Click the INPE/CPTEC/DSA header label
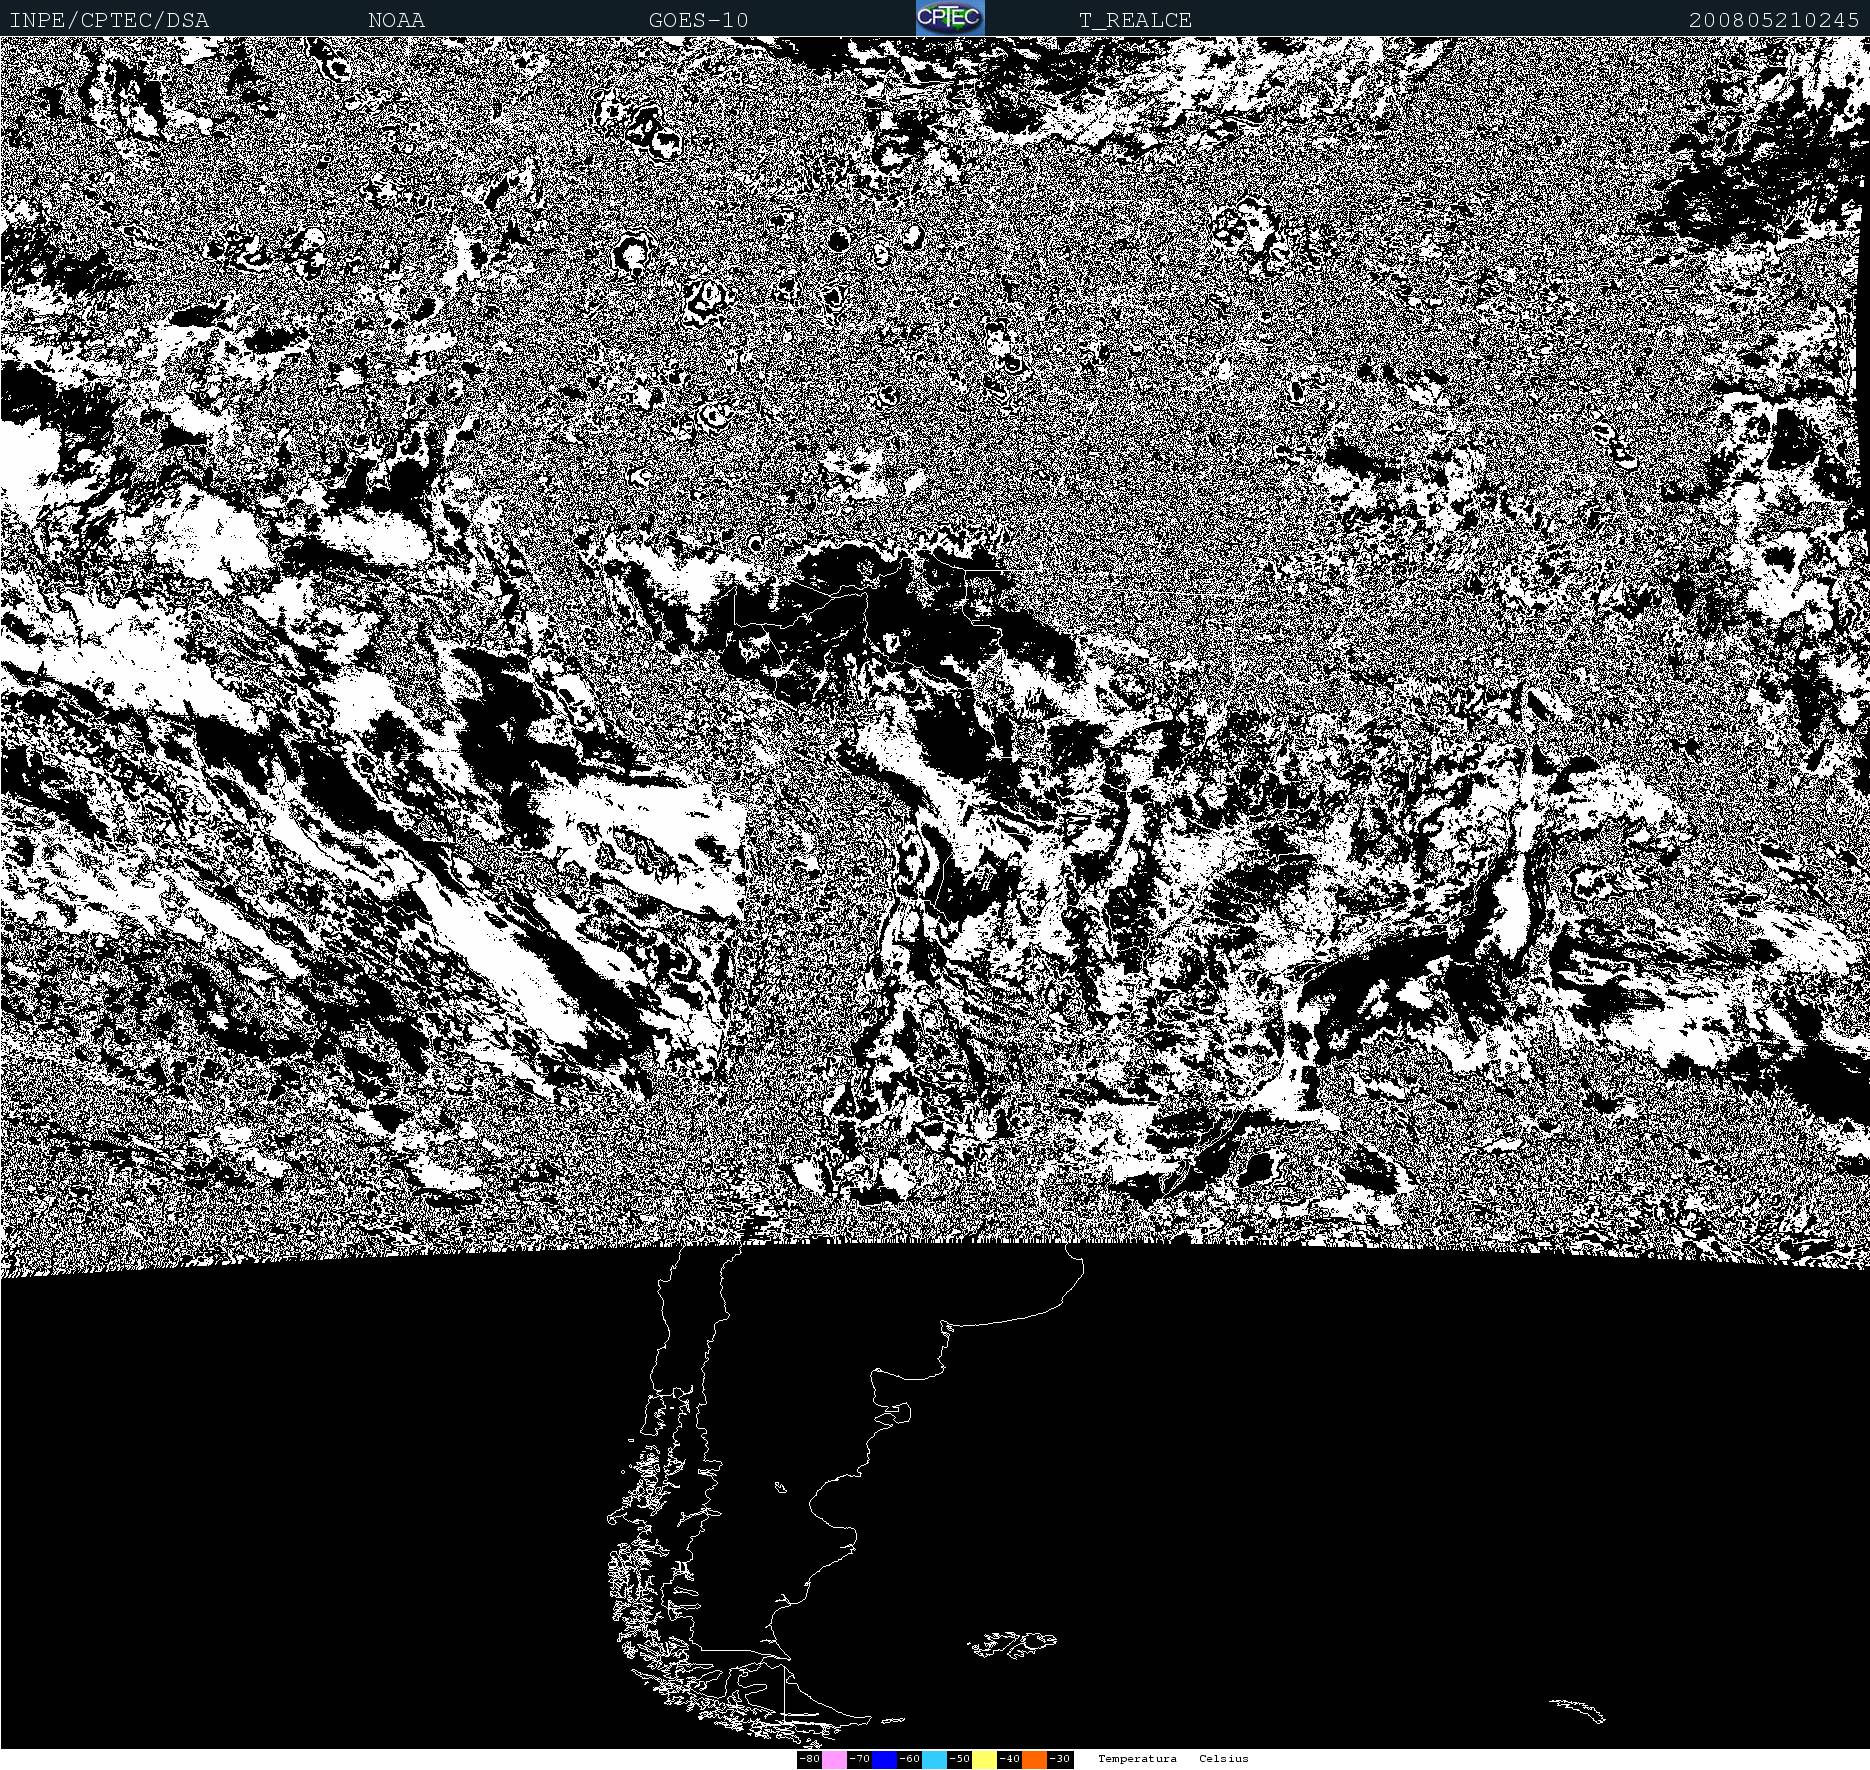 coord(109,20)
